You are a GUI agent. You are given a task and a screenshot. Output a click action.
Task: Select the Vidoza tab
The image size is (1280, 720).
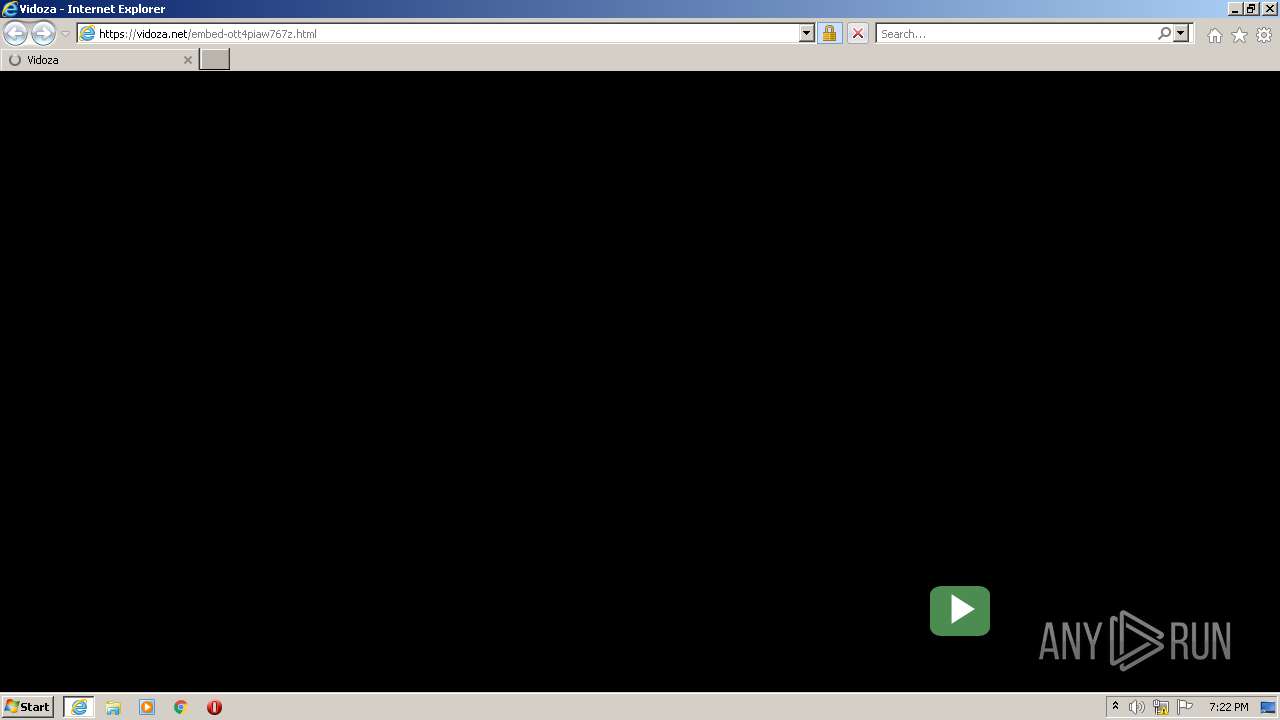tap(99, 60)
